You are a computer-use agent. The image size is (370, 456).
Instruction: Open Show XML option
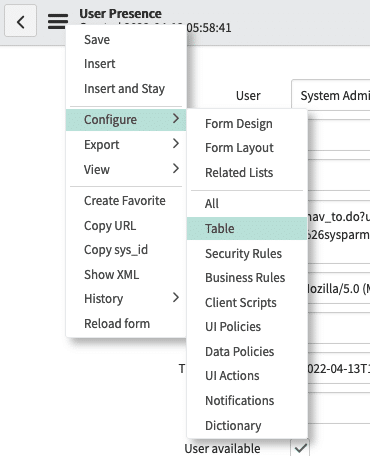click(126, 275)
